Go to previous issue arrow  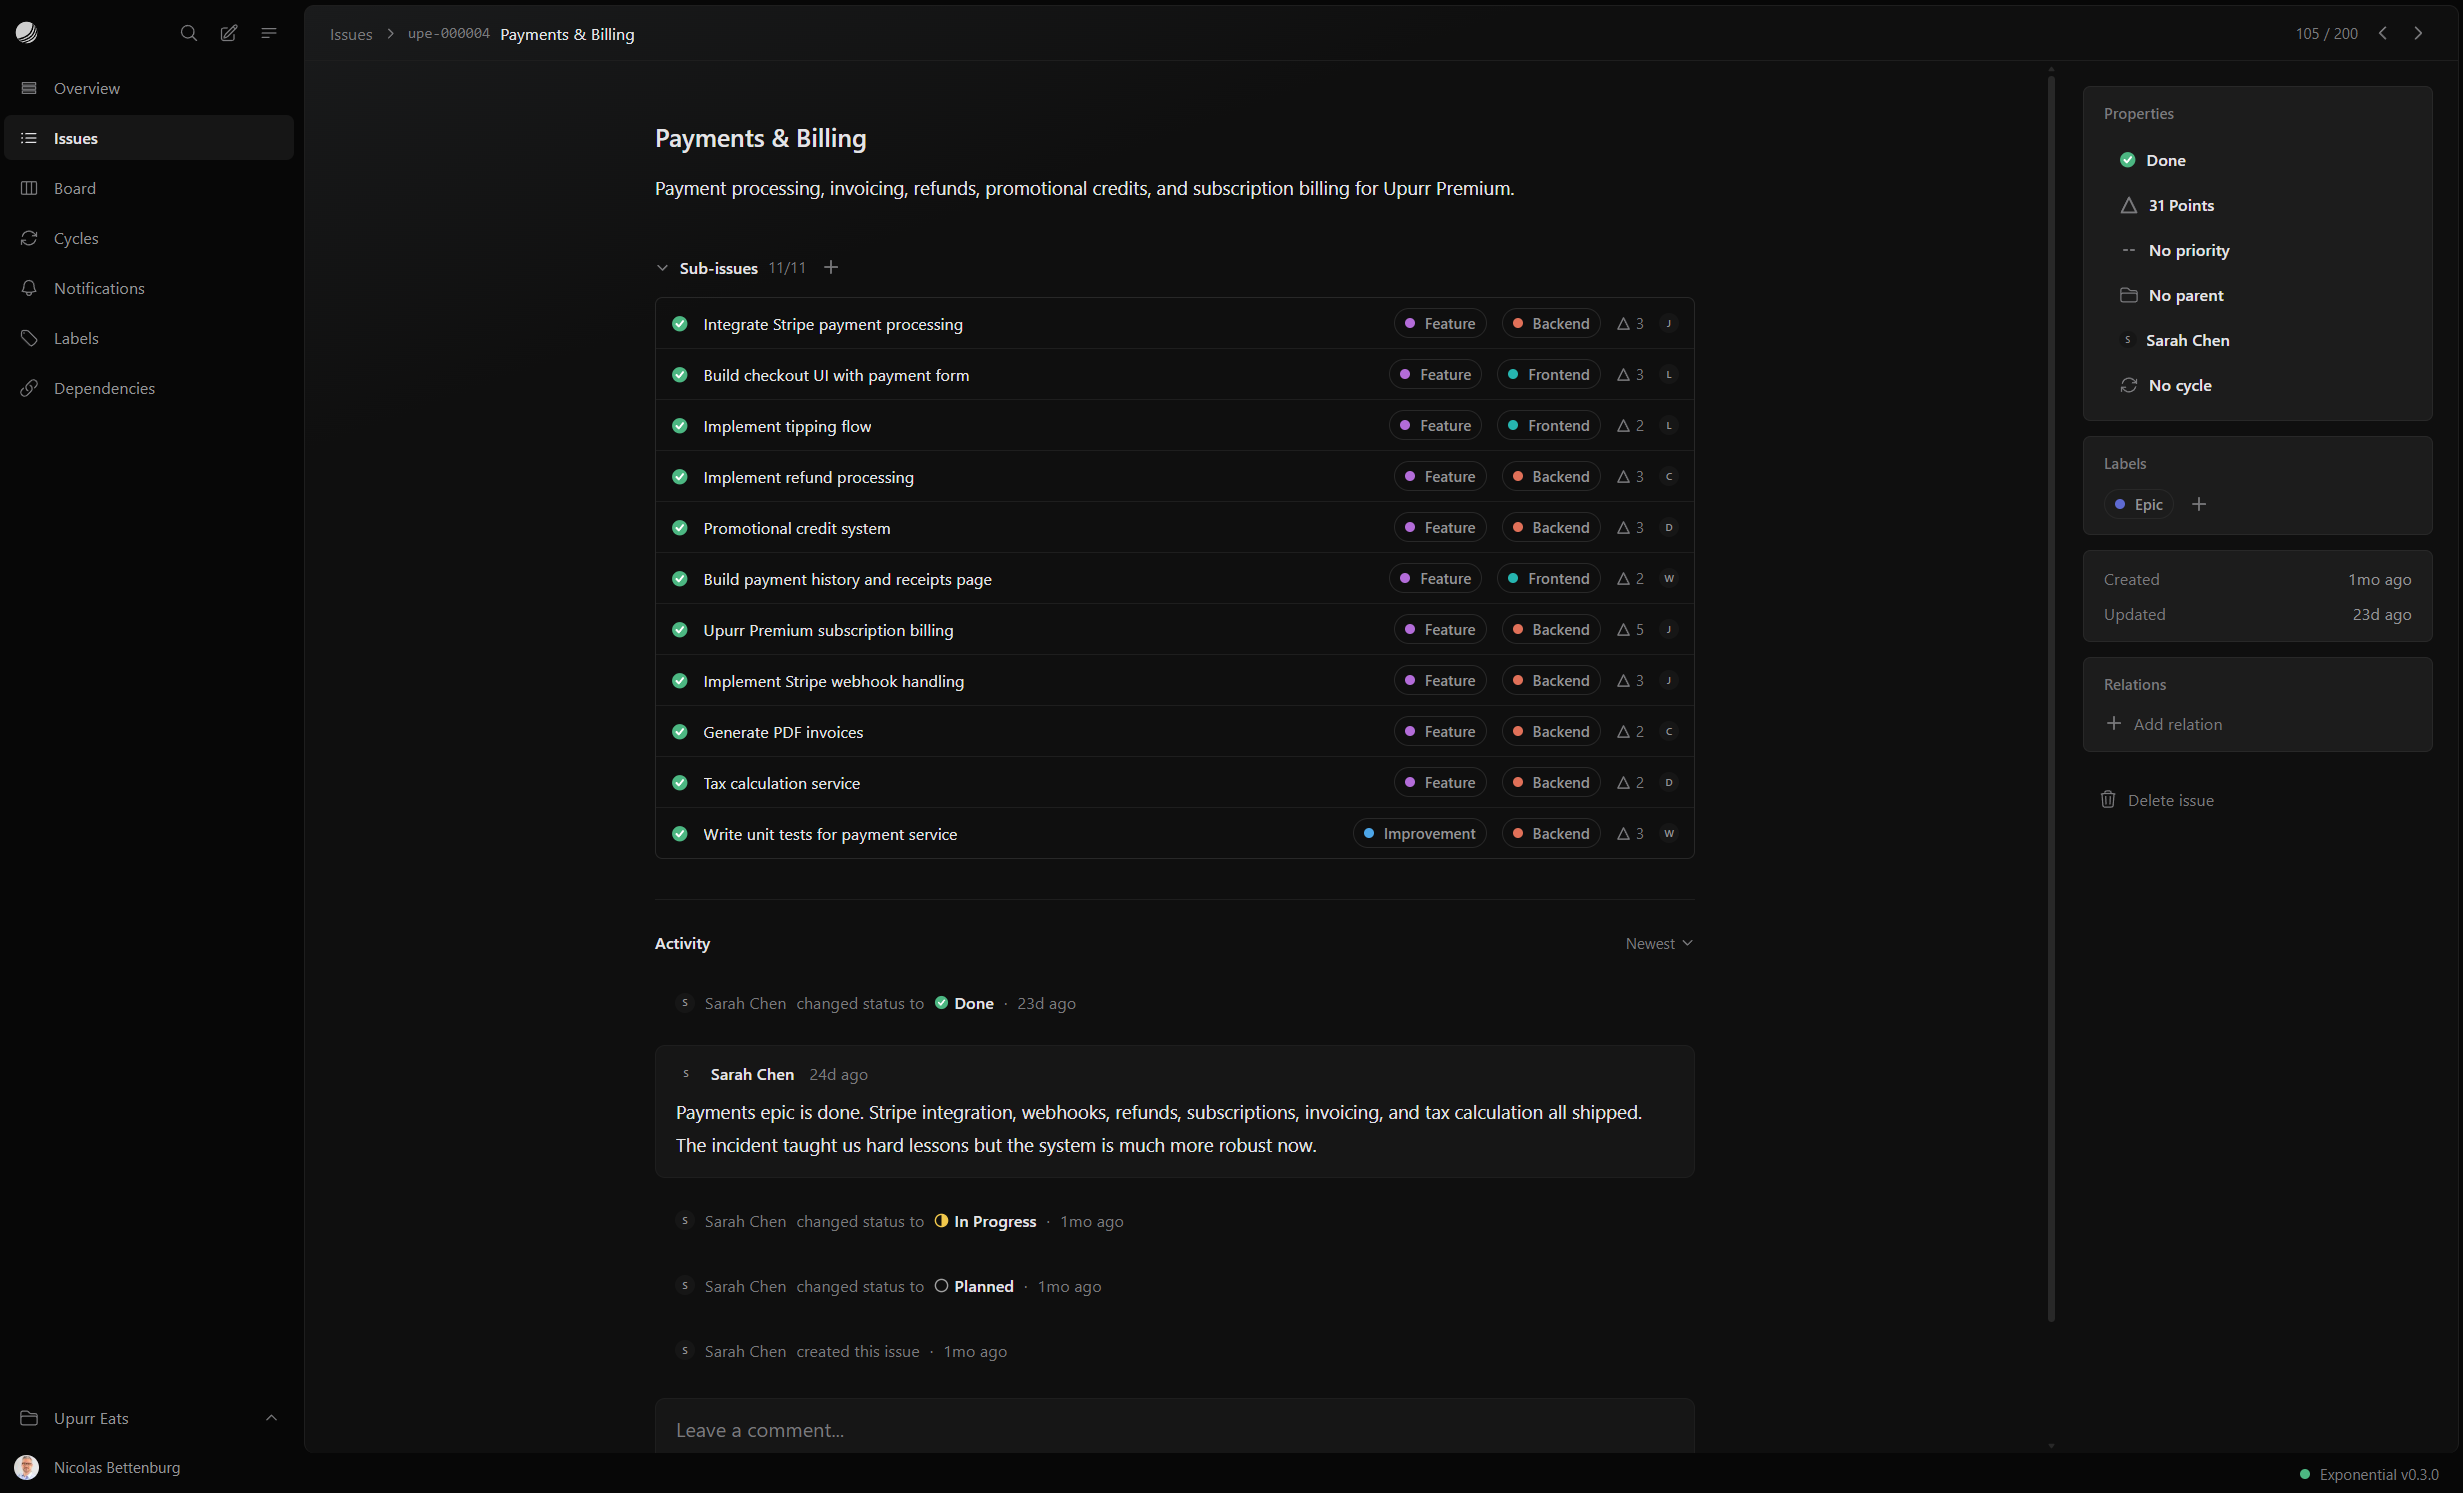(x=2383, y=33)
